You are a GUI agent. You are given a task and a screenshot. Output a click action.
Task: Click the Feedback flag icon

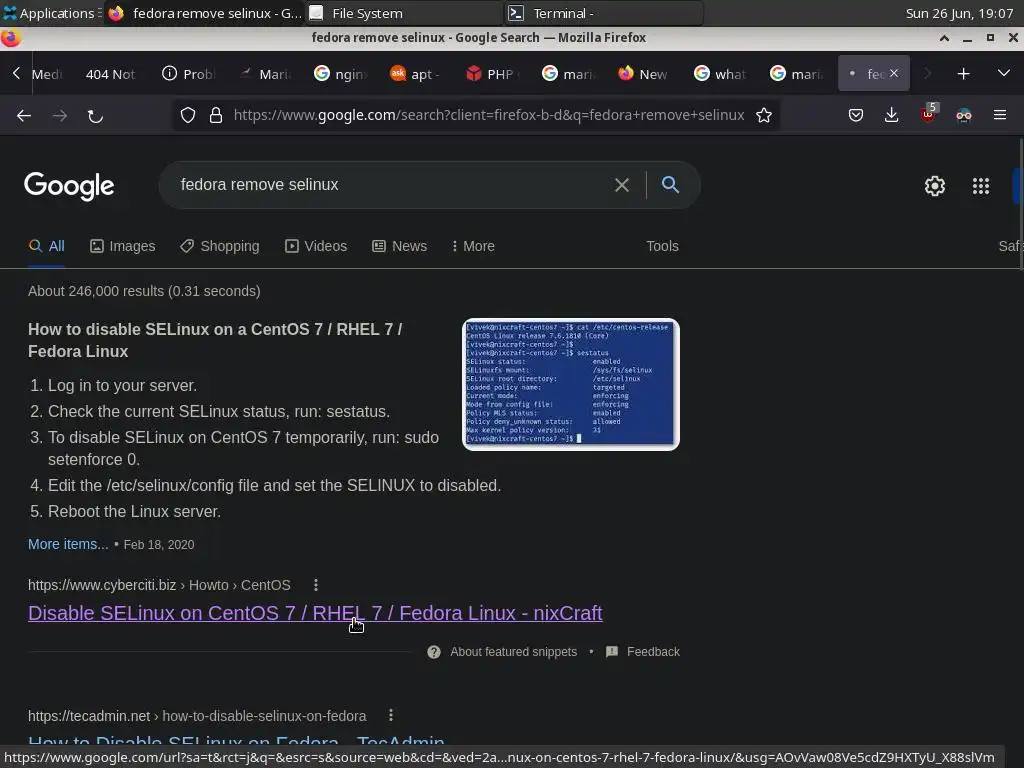tap(612, 652)
